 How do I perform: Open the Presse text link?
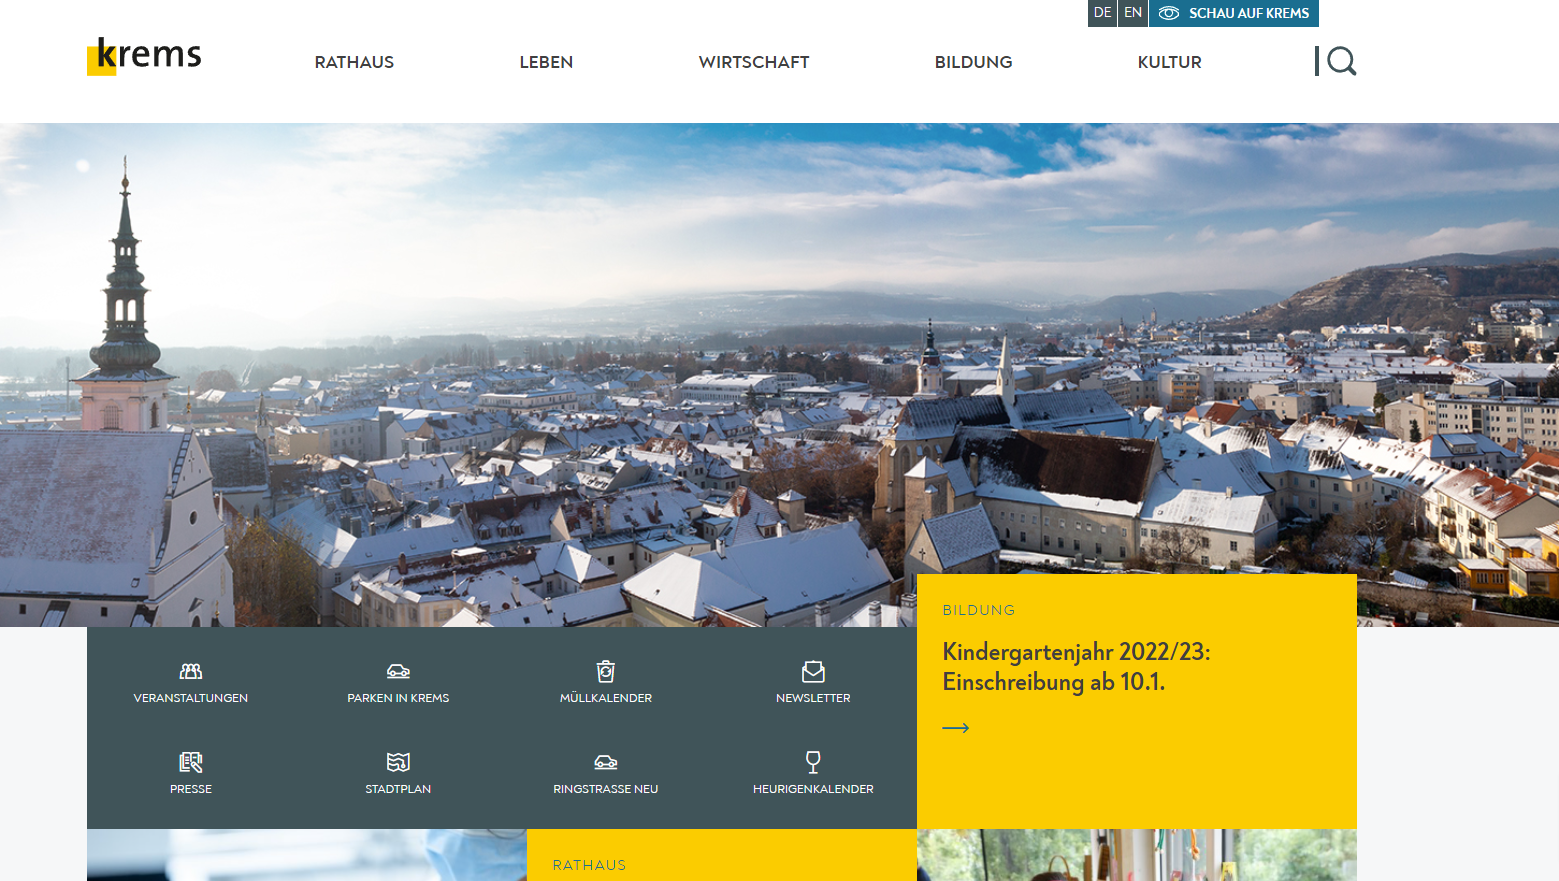pyautogui.click(x=191, y=789)
